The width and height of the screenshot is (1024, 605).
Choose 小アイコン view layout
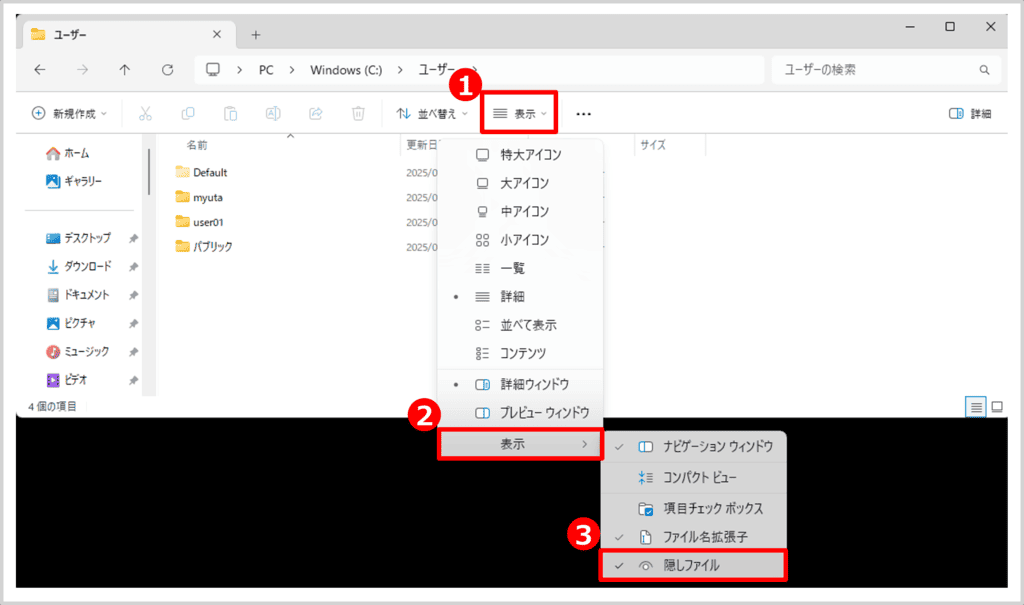pos(520,240)
